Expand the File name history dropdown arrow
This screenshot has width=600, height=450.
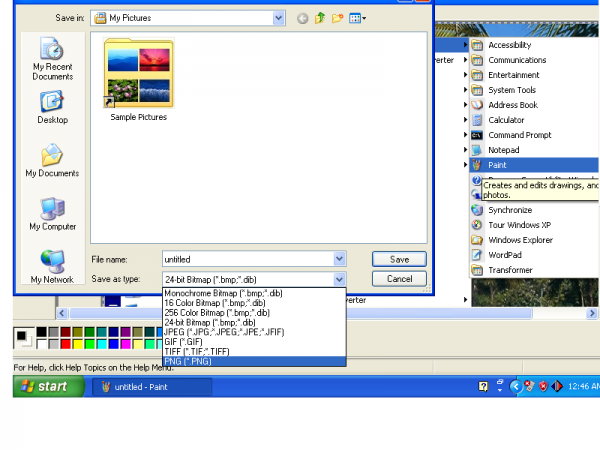[x=339, y=259]
